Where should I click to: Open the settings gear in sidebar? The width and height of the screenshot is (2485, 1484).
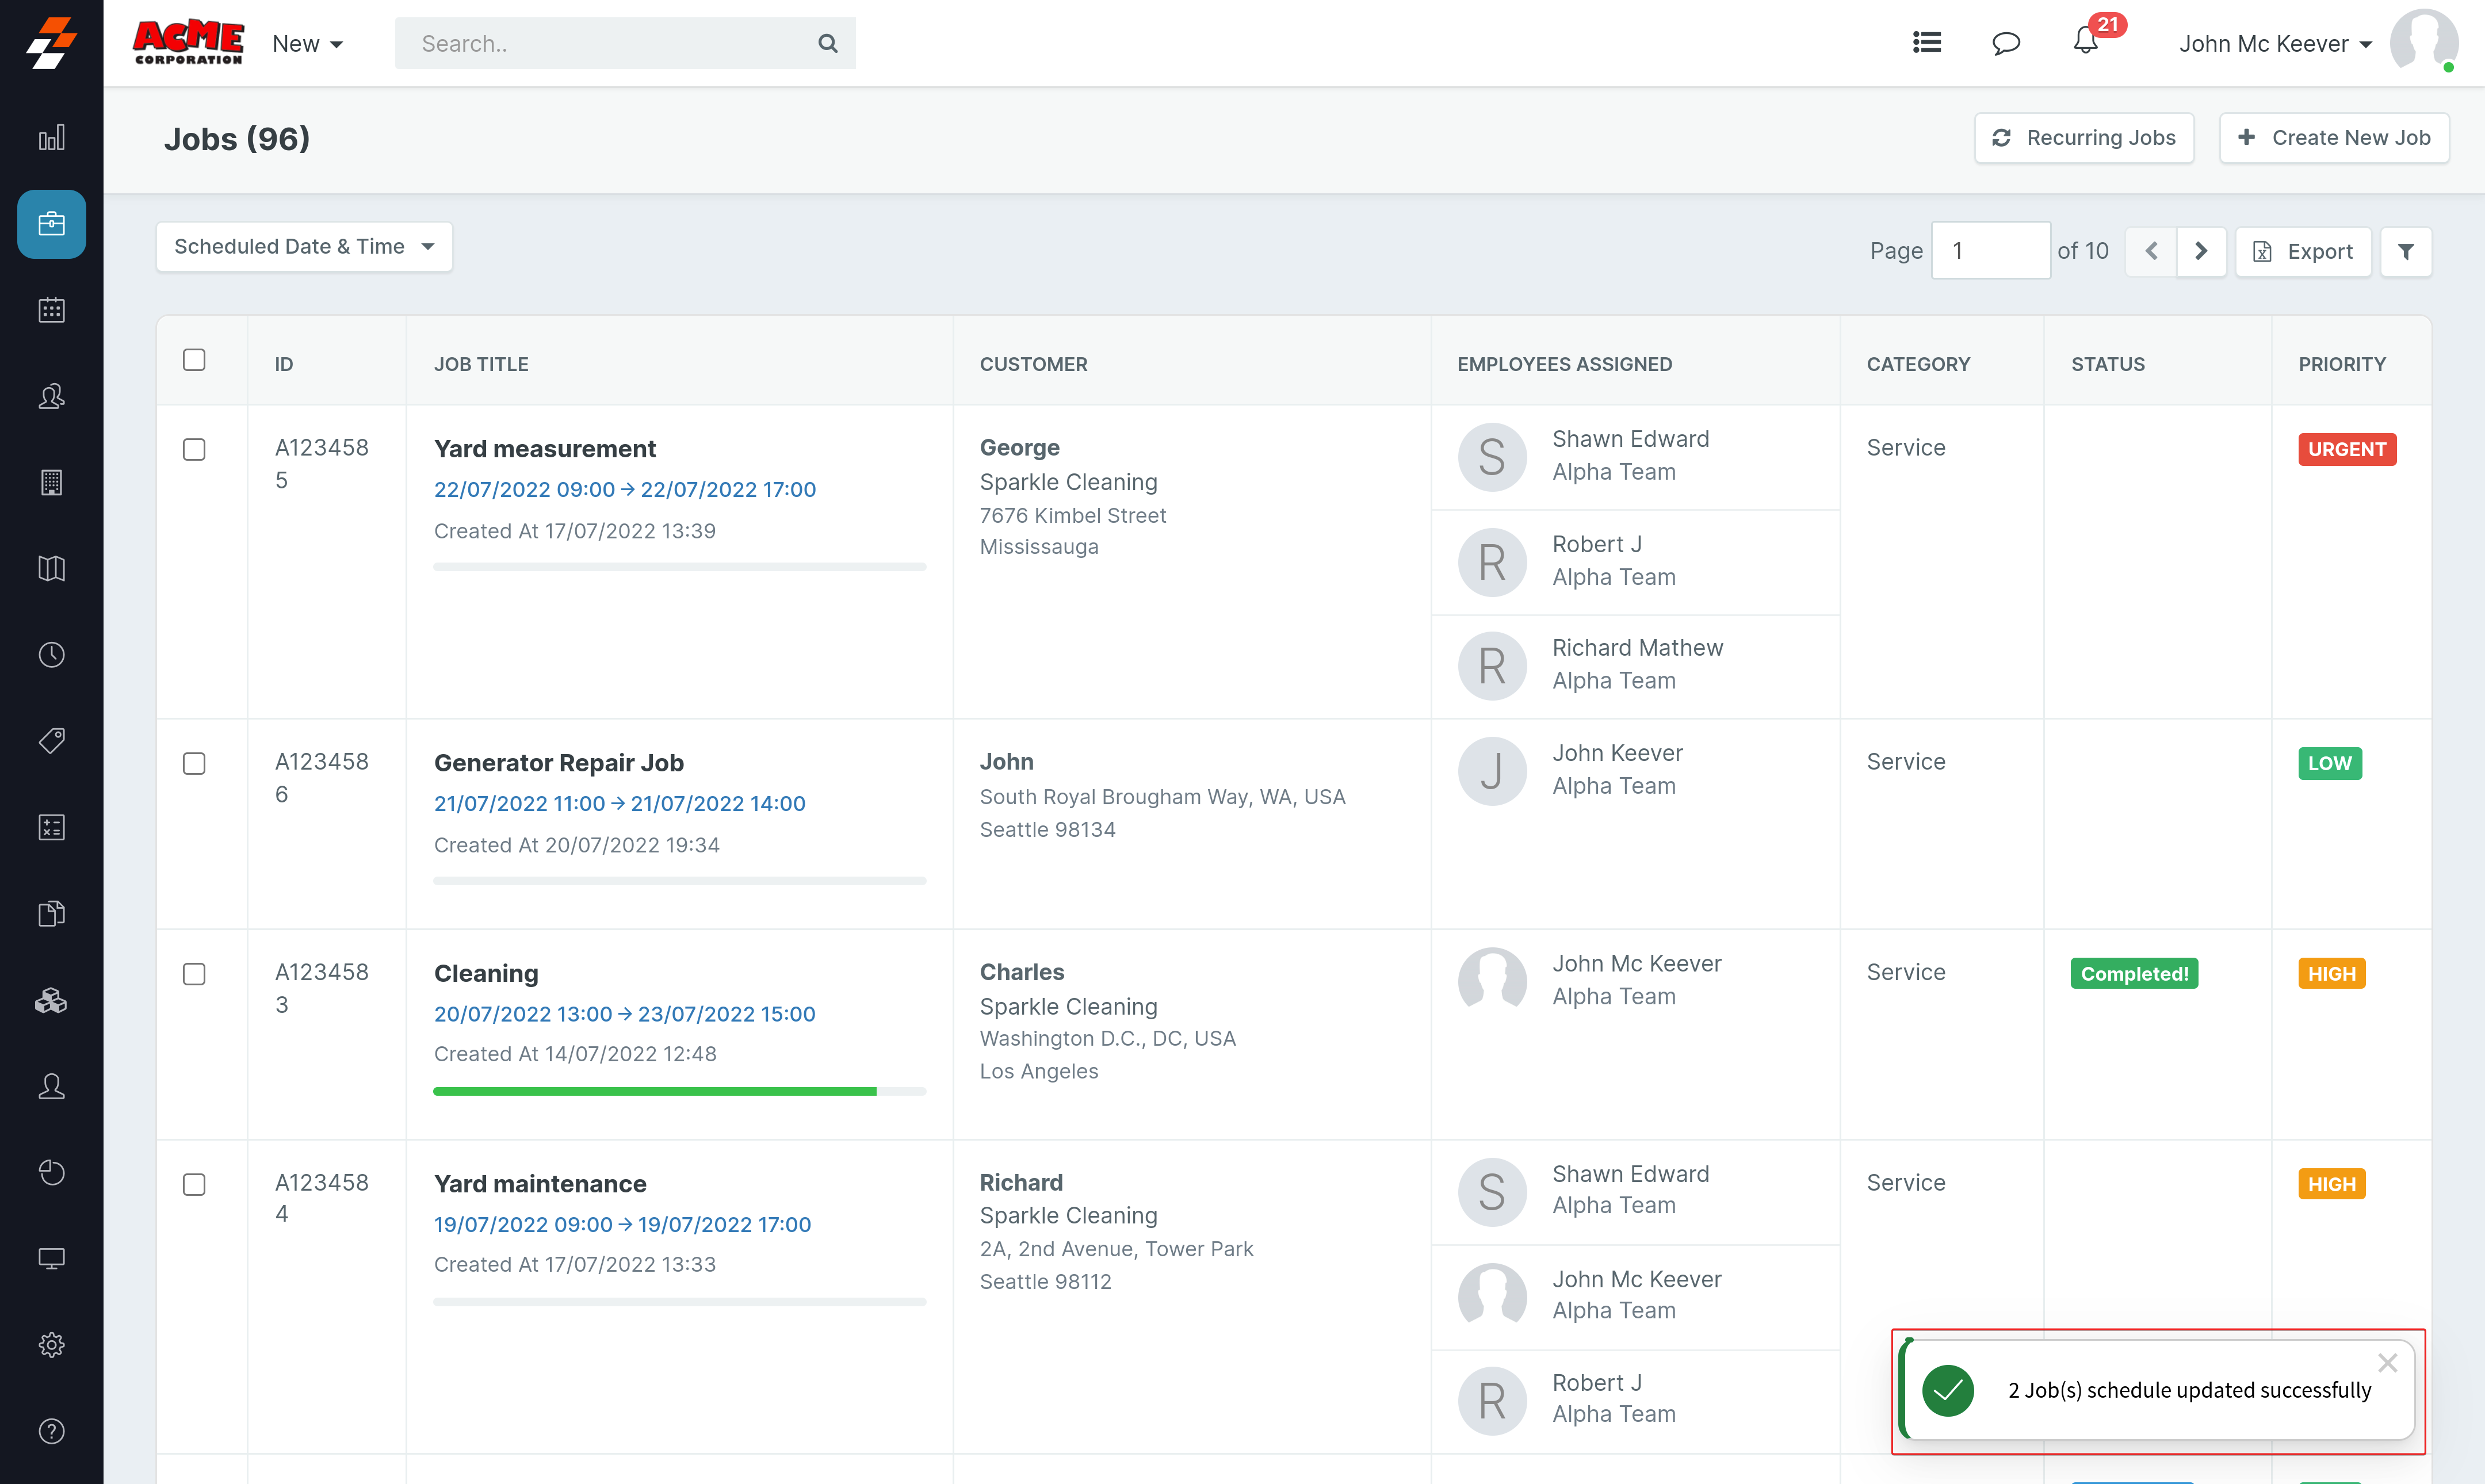pyautogui.click(x=51, y=1345)
